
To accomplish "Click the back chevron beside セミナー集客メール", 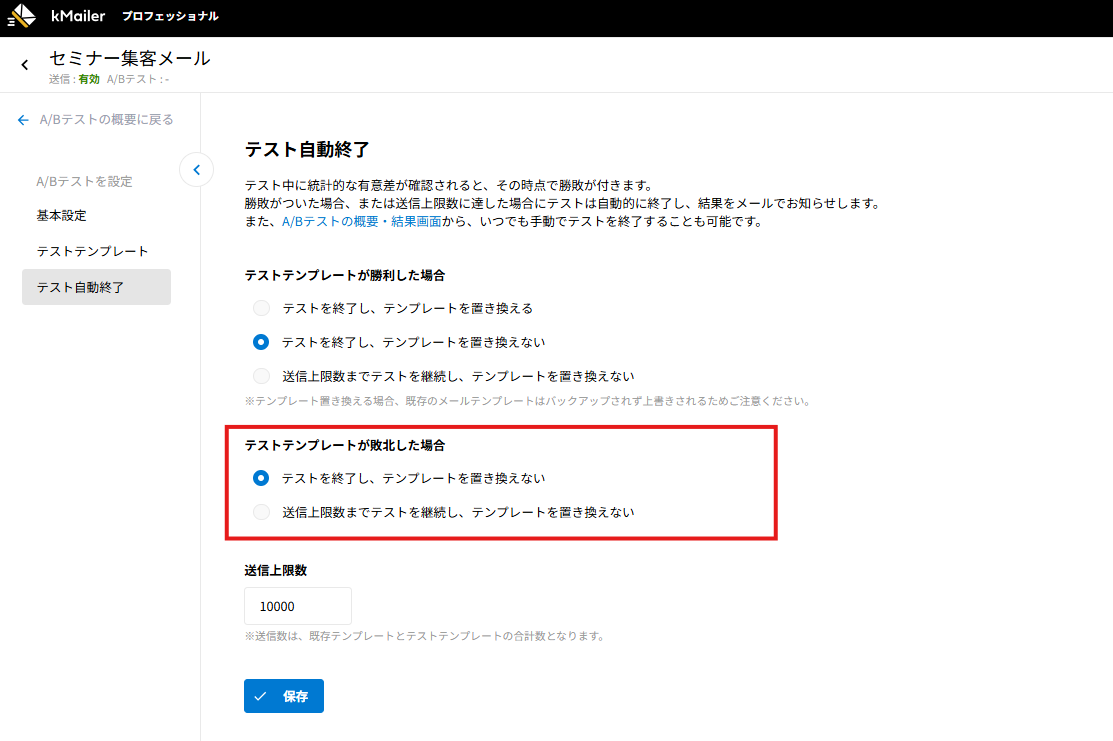I will [x=25, y=66].
